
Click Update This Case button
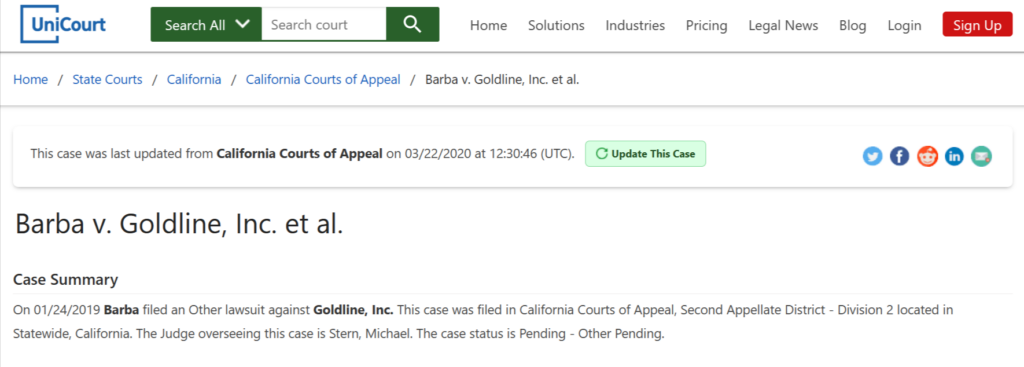[x=645, y=154]
